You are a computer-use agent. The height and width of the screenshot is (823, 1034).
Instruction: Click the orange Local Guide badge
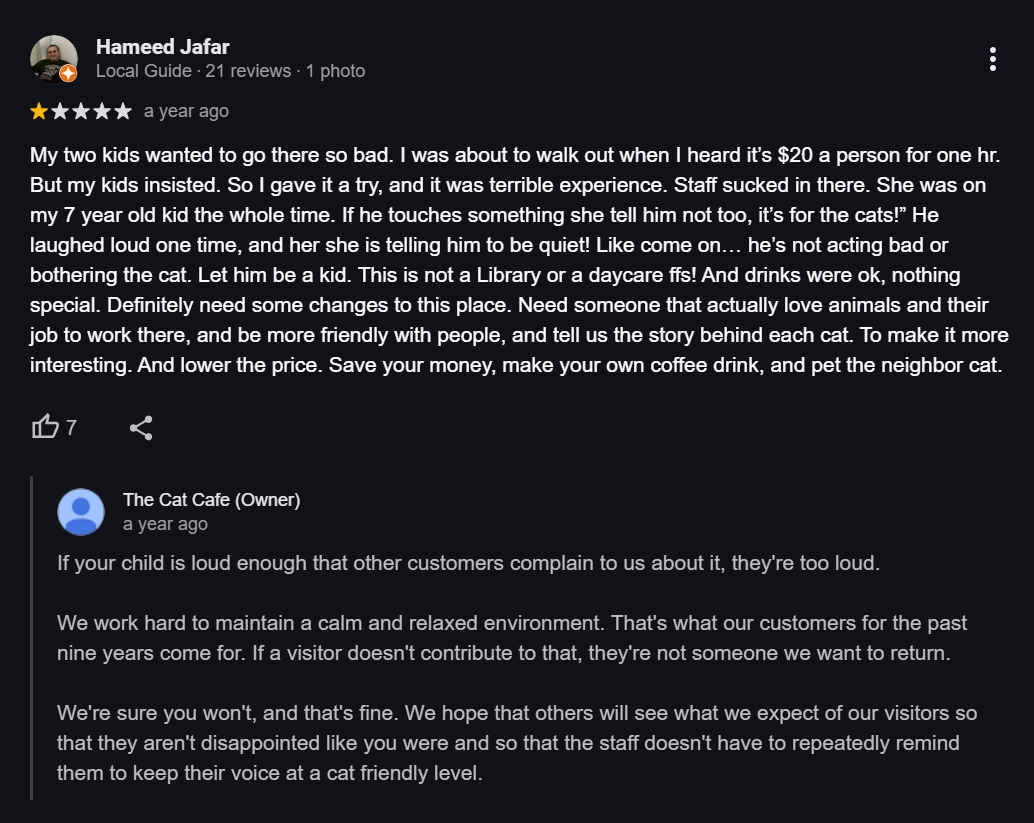click(x=68, y=73)
